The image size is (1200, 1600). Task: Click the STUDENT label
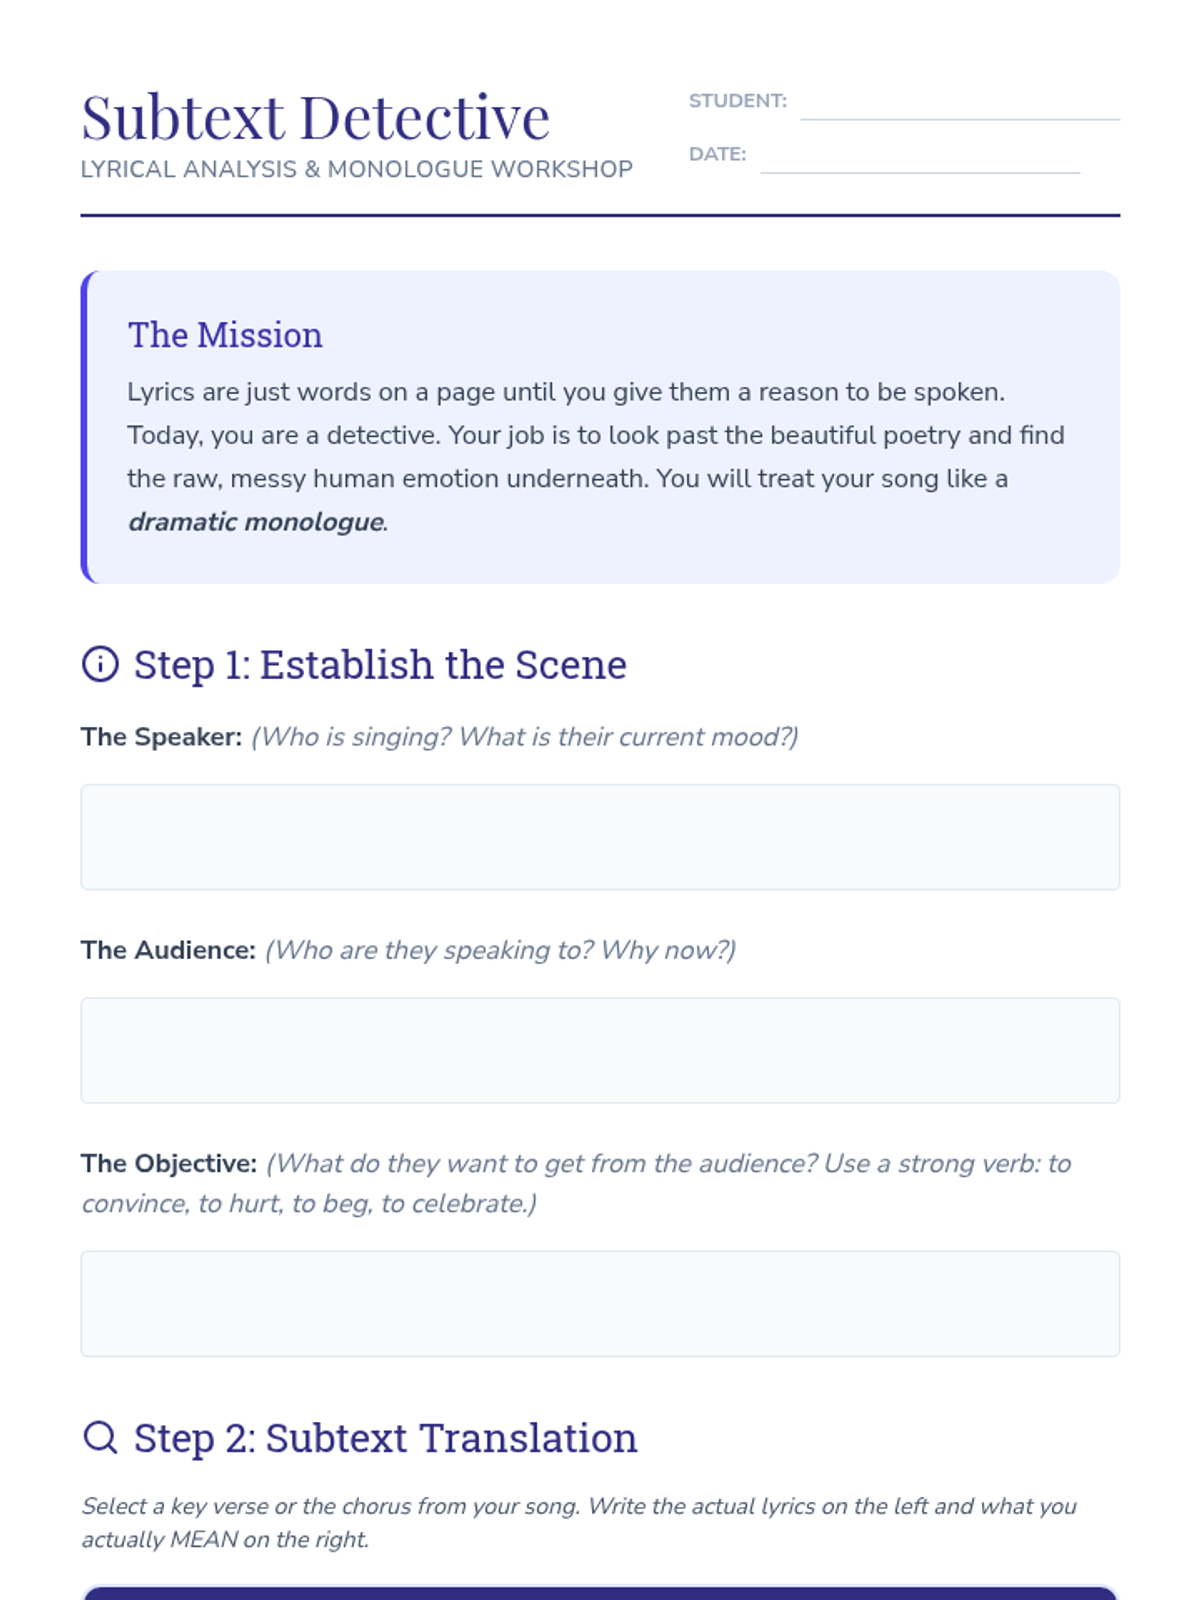click(x=737, y=101)
